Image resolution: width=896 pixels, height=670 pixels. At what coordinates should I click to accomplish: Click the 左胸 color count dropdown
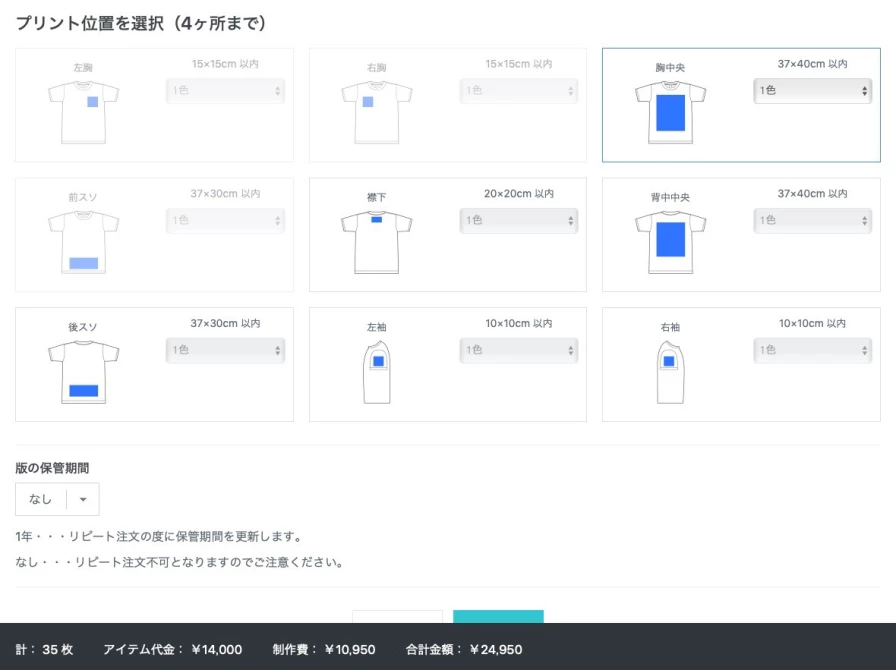(x=225, y=91)
